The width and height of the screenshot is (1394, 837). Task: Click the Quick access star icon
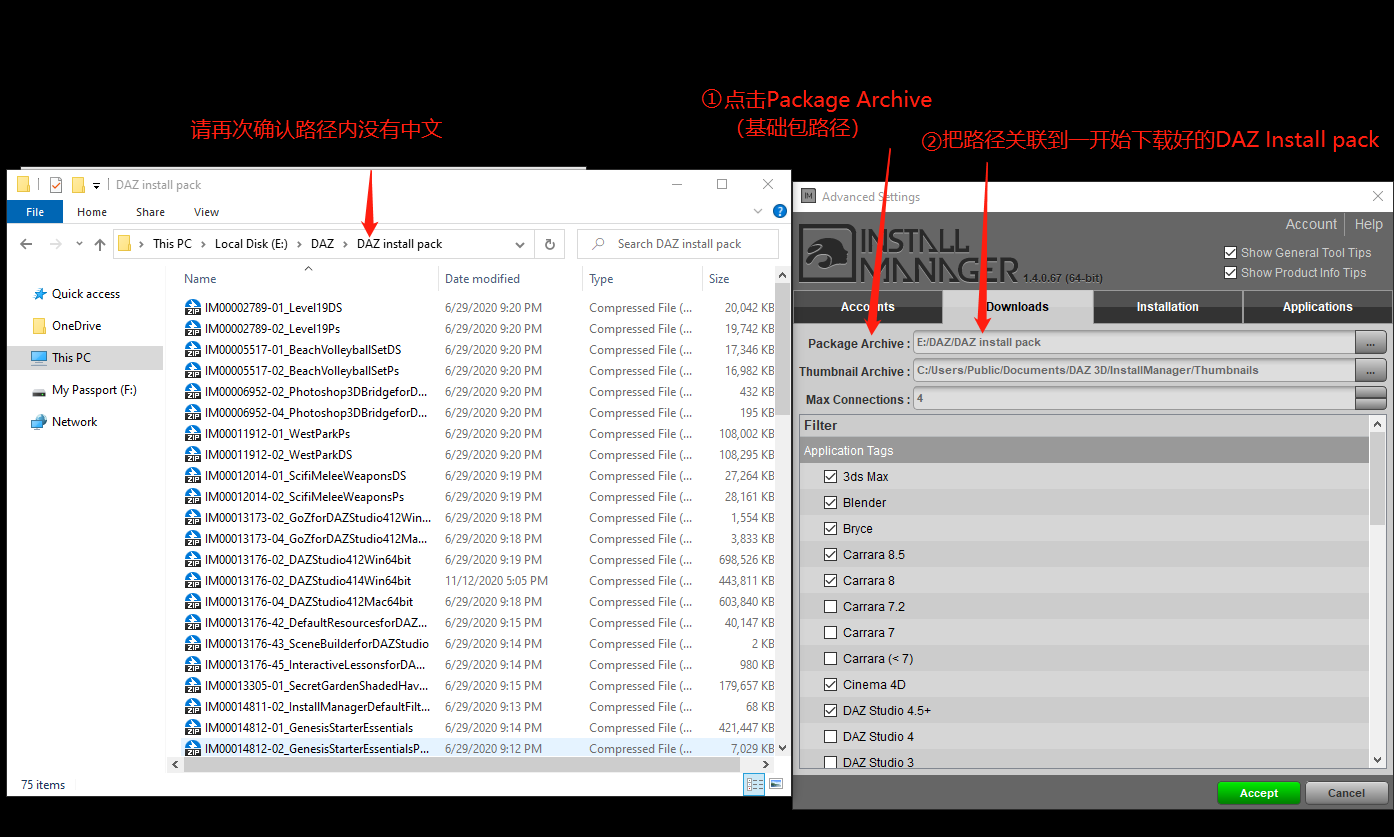tap(40, 294)
